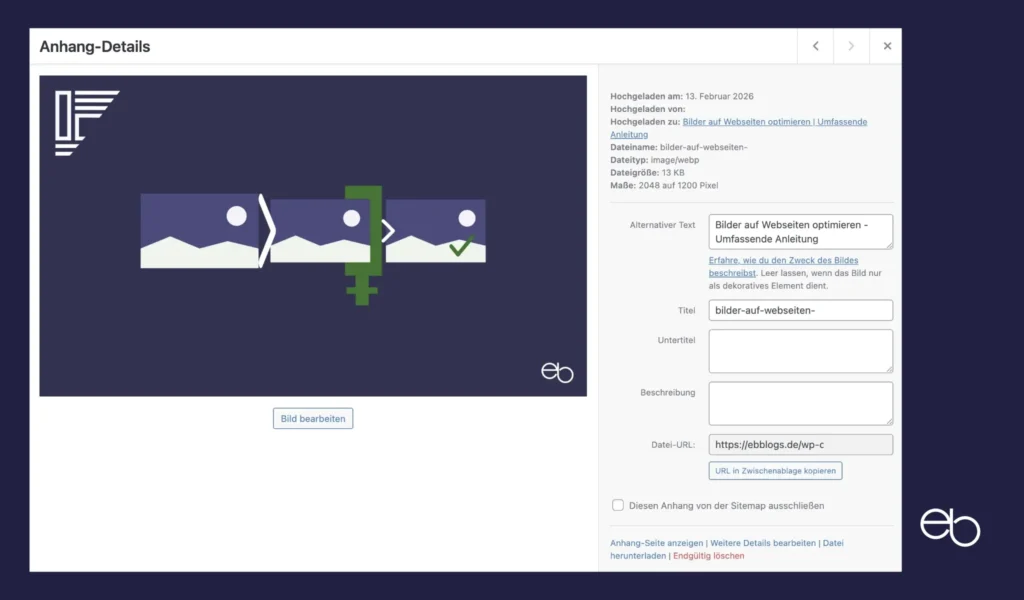Click the next attachment arrow
Image resolution: width=1024 pixels, height=600 pixels.
point(849,46)
